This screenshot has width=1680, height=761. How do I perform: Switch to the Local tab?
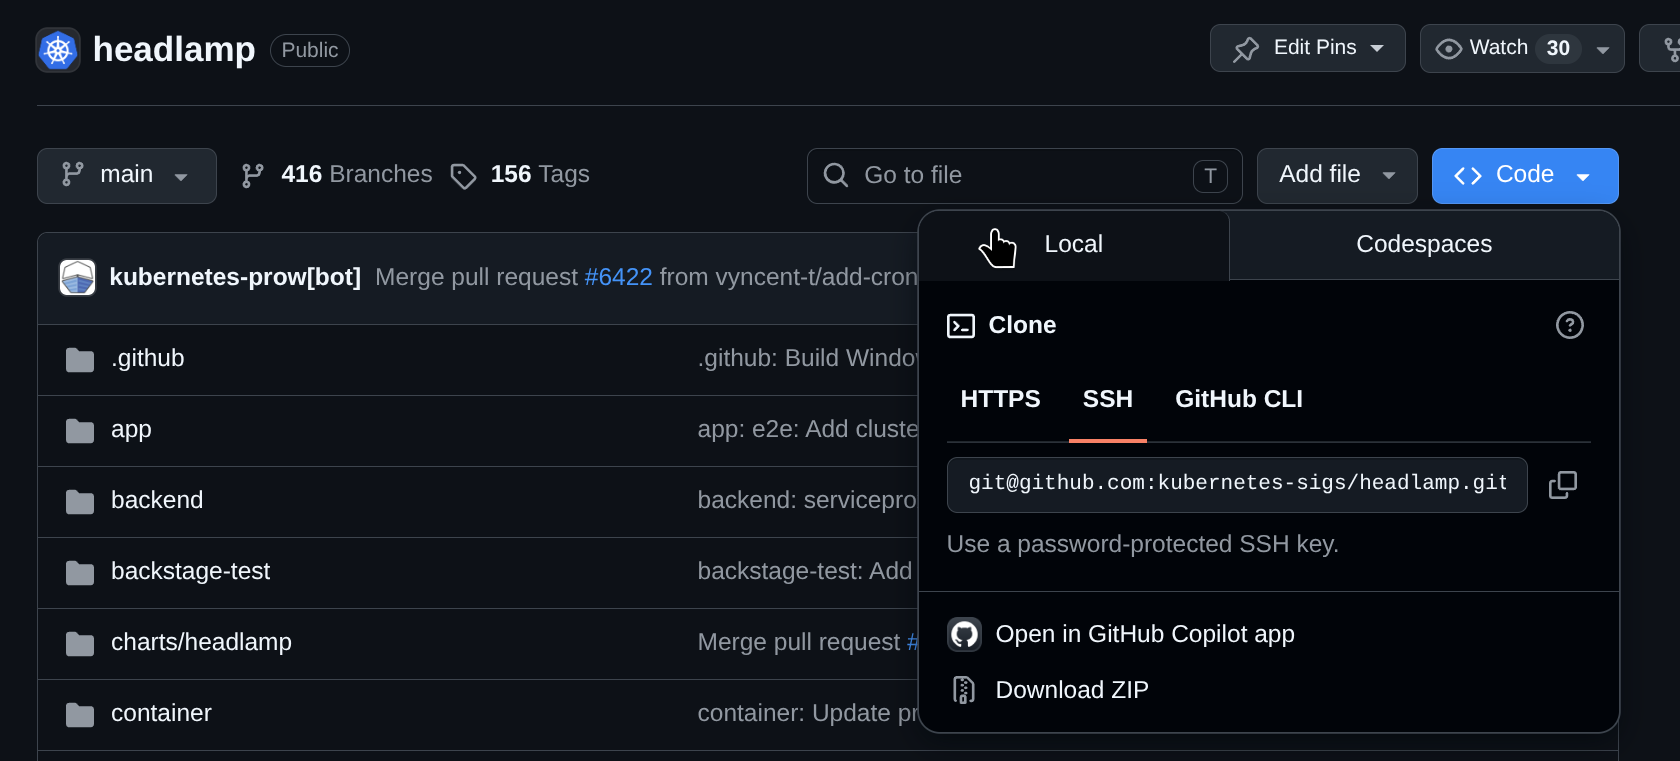point(1074,245)
